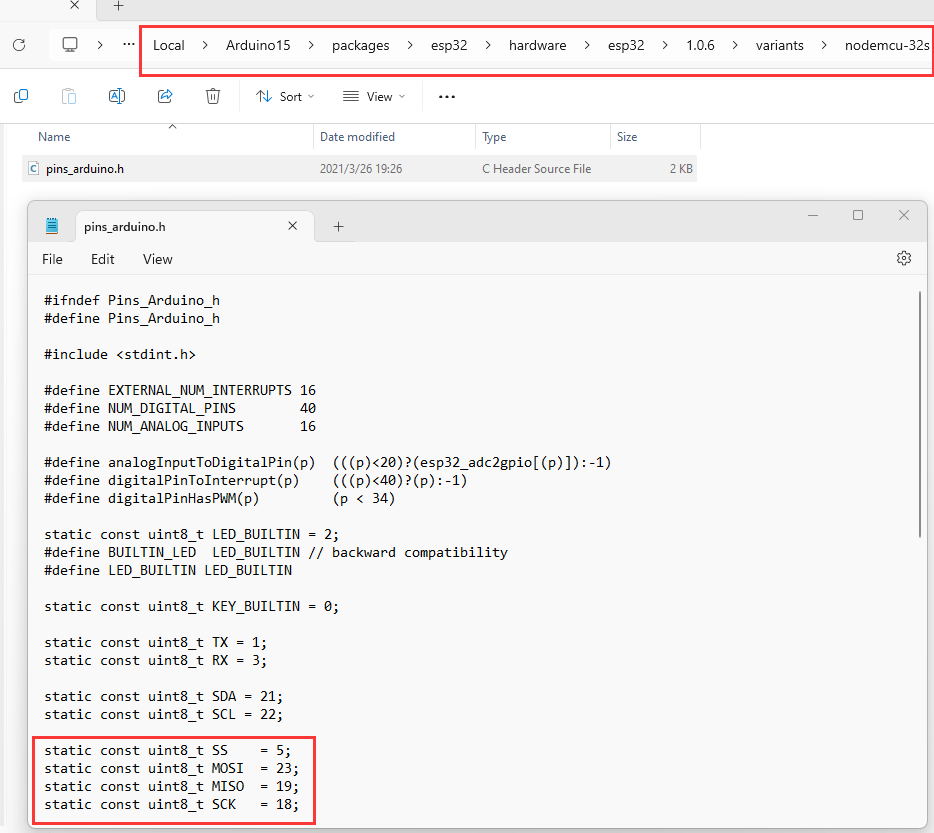This screenshot has width=934, height=833.
Task: Open Notepad settings gear icon
Action: tap(904, 258)
